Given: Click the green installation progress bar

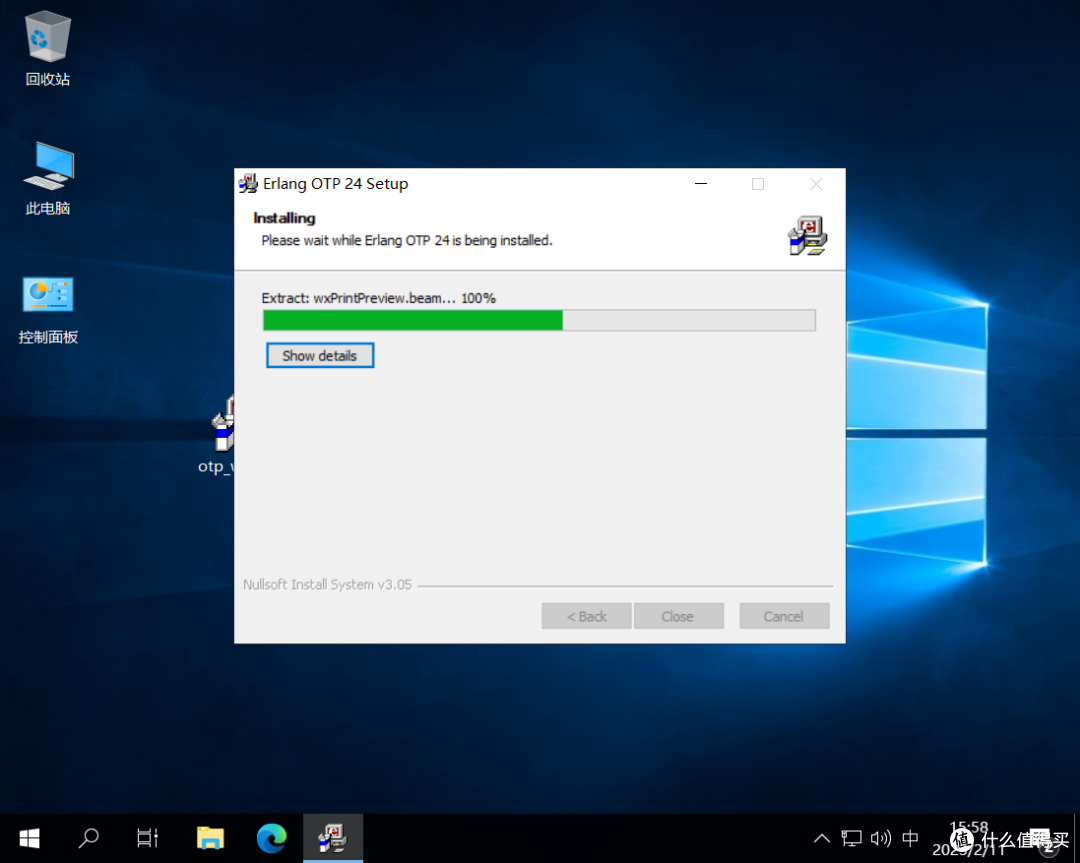Looking at the screenshot, I should [539, 320].
